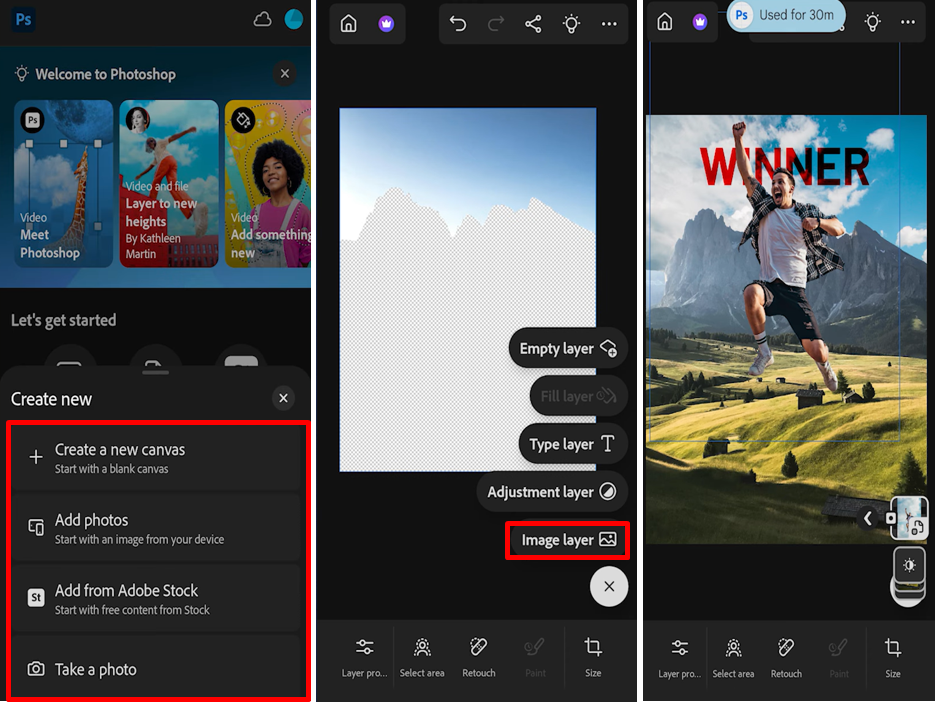935x702 pixels.
Task: Select the floating layer thumbnail
Action: pyautogui.click(x=908, y=518)
